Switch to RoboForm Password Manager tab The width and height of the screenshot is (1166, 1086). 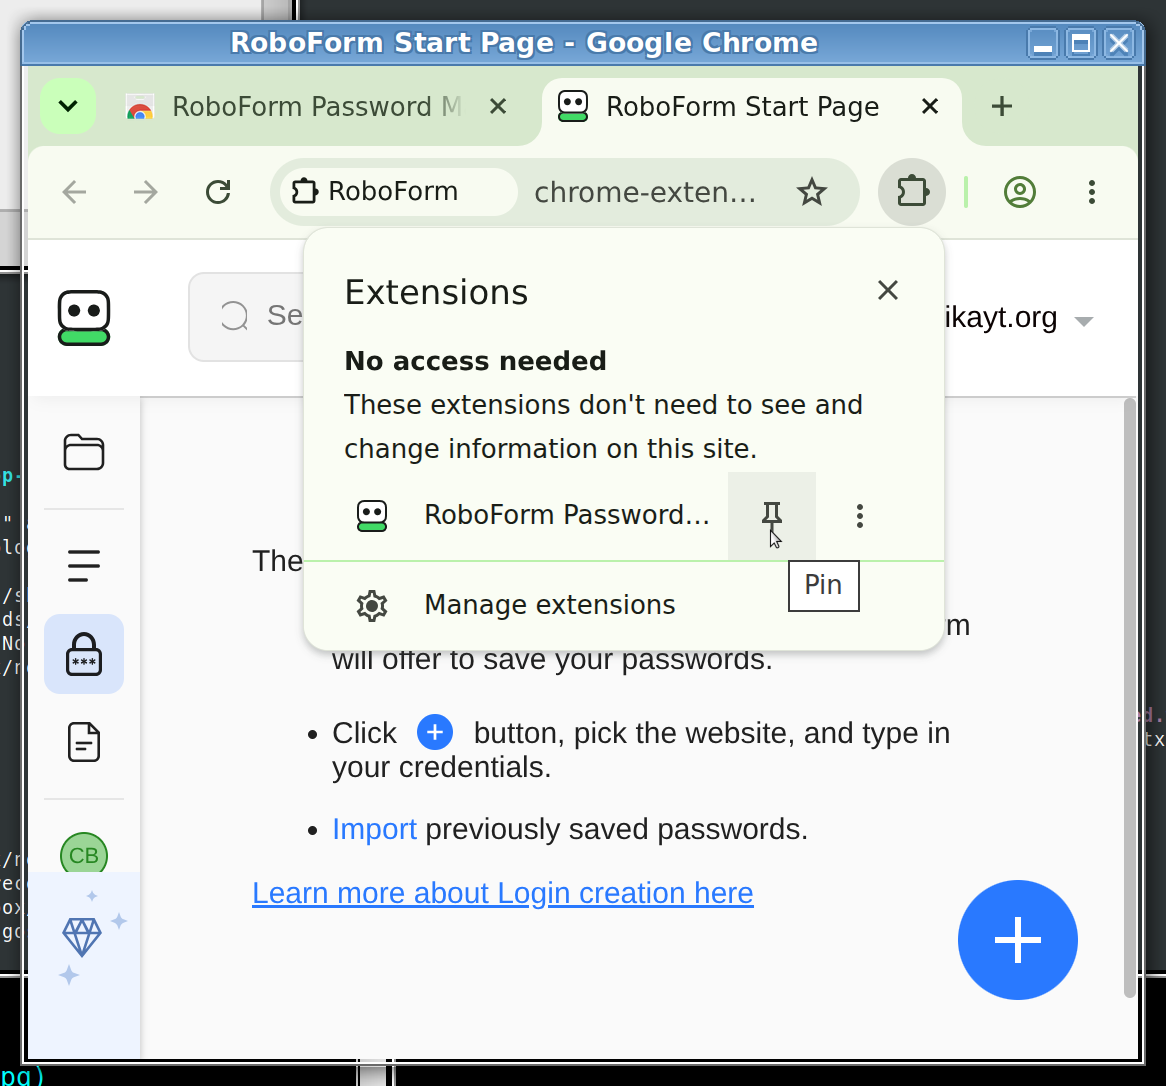316,106
